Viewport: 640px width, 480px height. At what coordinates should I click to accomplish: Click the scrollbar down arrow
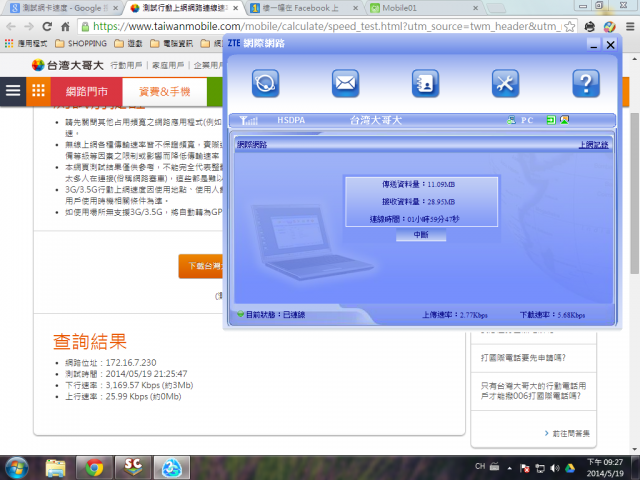pyautogui.click(x=635, y=449)
